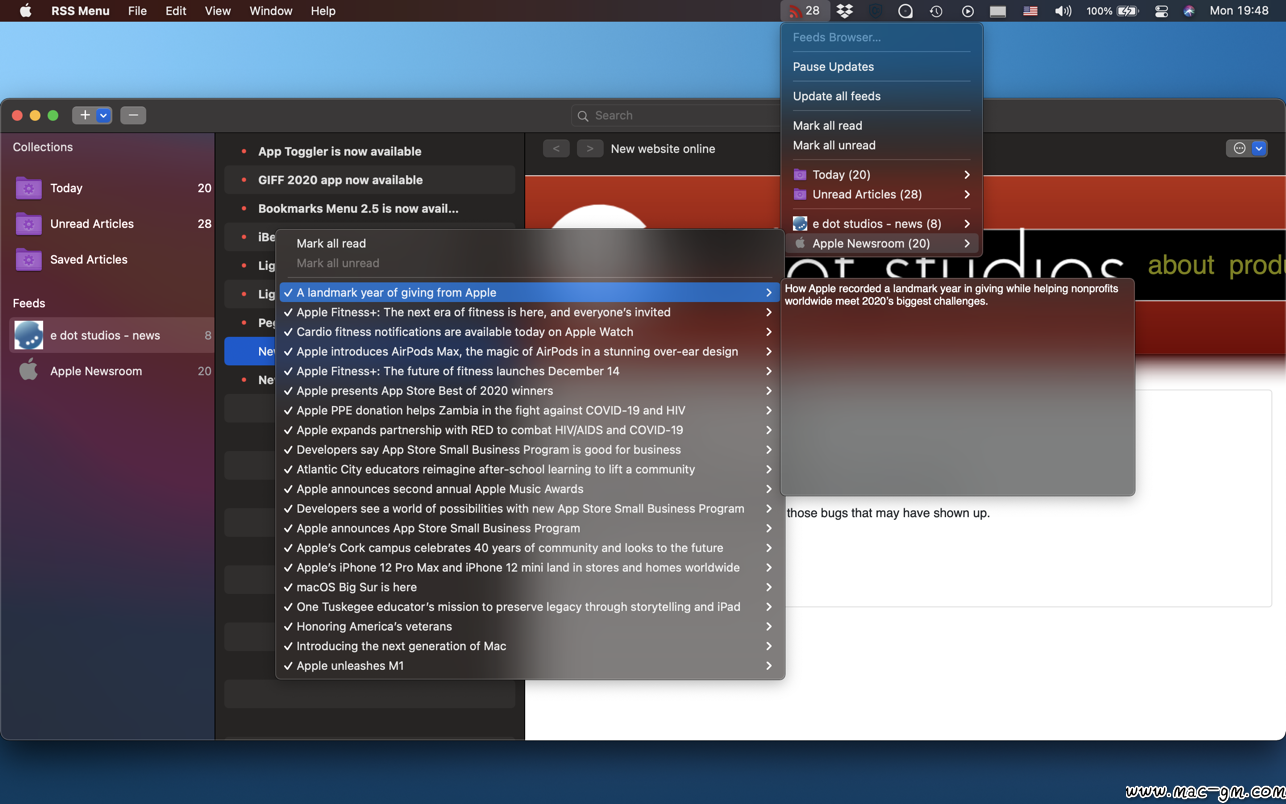
Task: Click the Search input field
Action: coord(675,116)
